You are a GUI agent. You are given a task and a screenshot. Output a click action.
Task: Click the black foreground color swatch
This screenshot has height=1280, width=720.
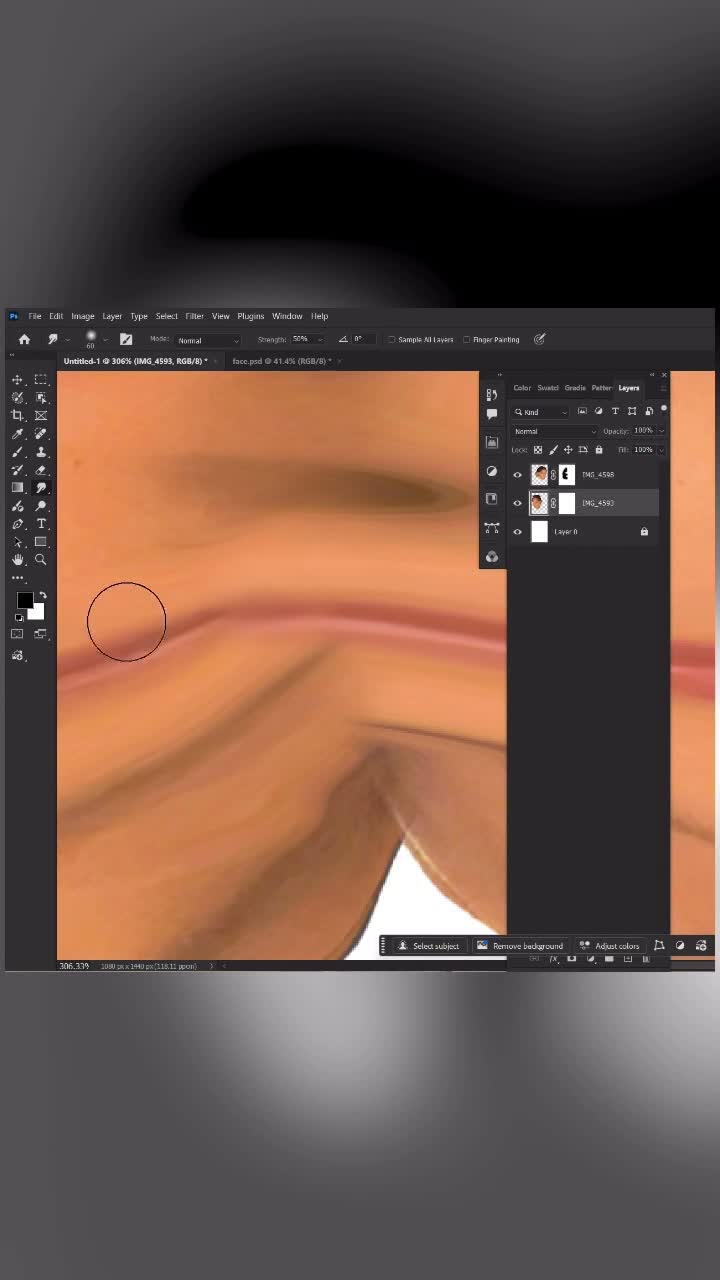(x=24, y=600)
